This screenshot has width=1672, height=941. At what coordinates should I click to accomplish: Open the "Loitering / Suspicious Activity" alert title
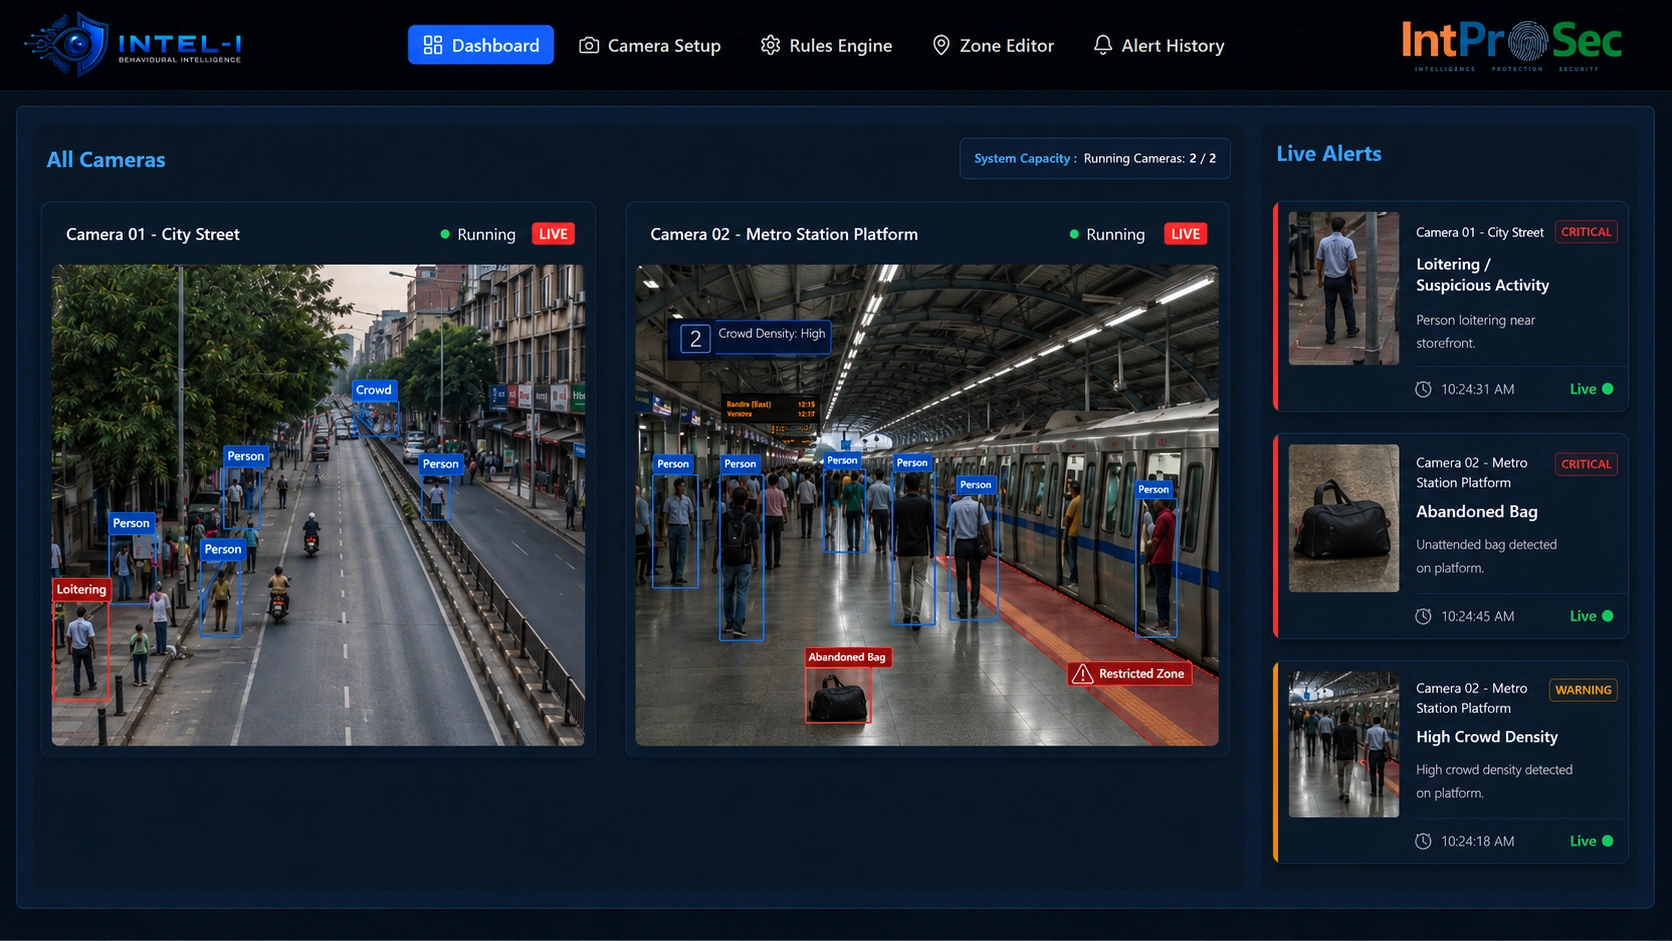tap(1483, 275)
